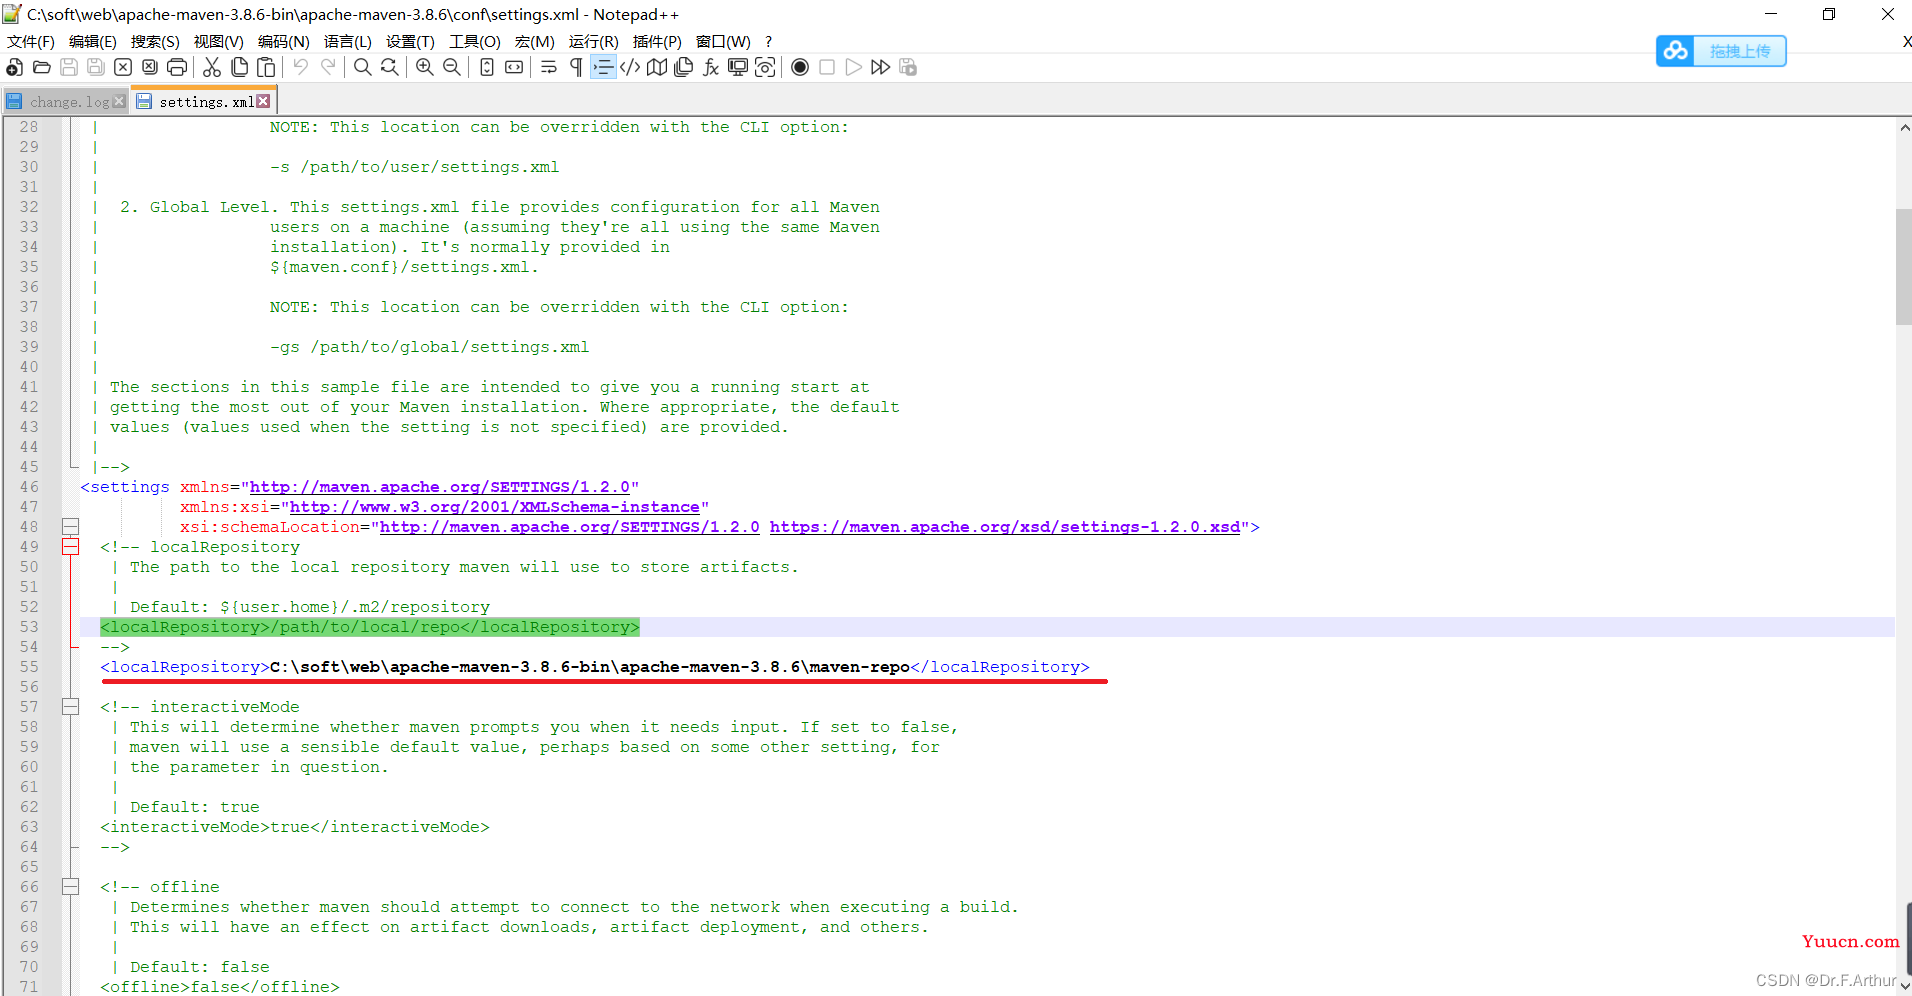Click the Print toolbar icon
The image size is (1912, 996).
(177, 67)
